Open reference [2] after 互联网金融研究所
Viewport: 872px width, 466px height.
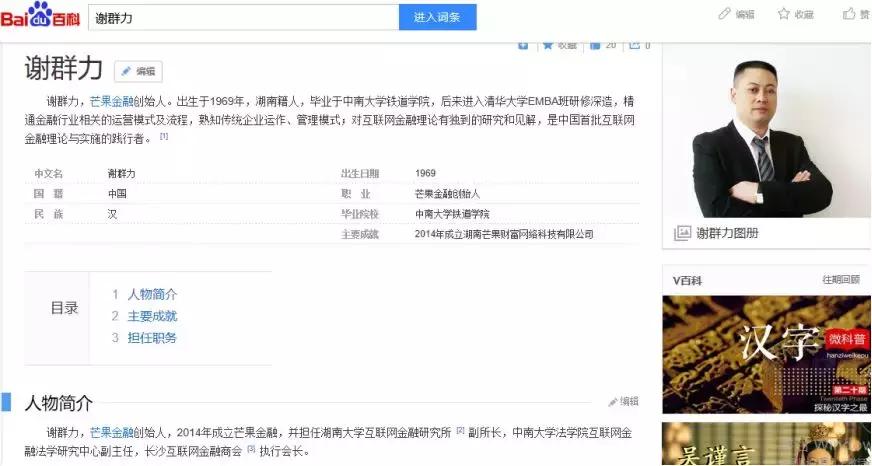460,430
